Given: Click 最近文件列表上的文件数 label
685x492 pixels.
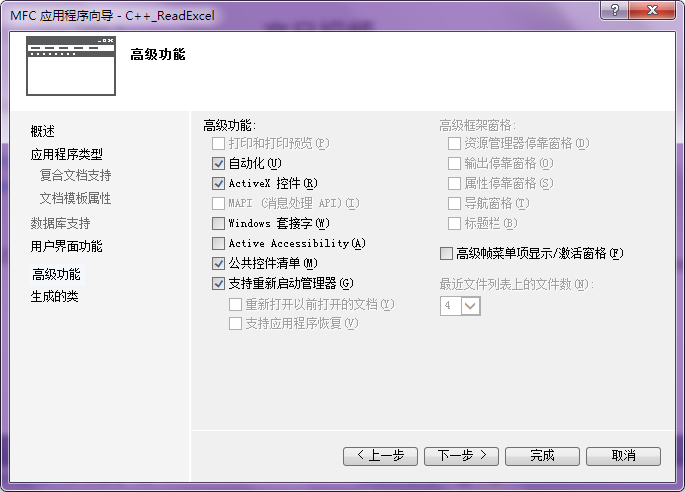Looking at the screenshot, I should coord(516,284).
